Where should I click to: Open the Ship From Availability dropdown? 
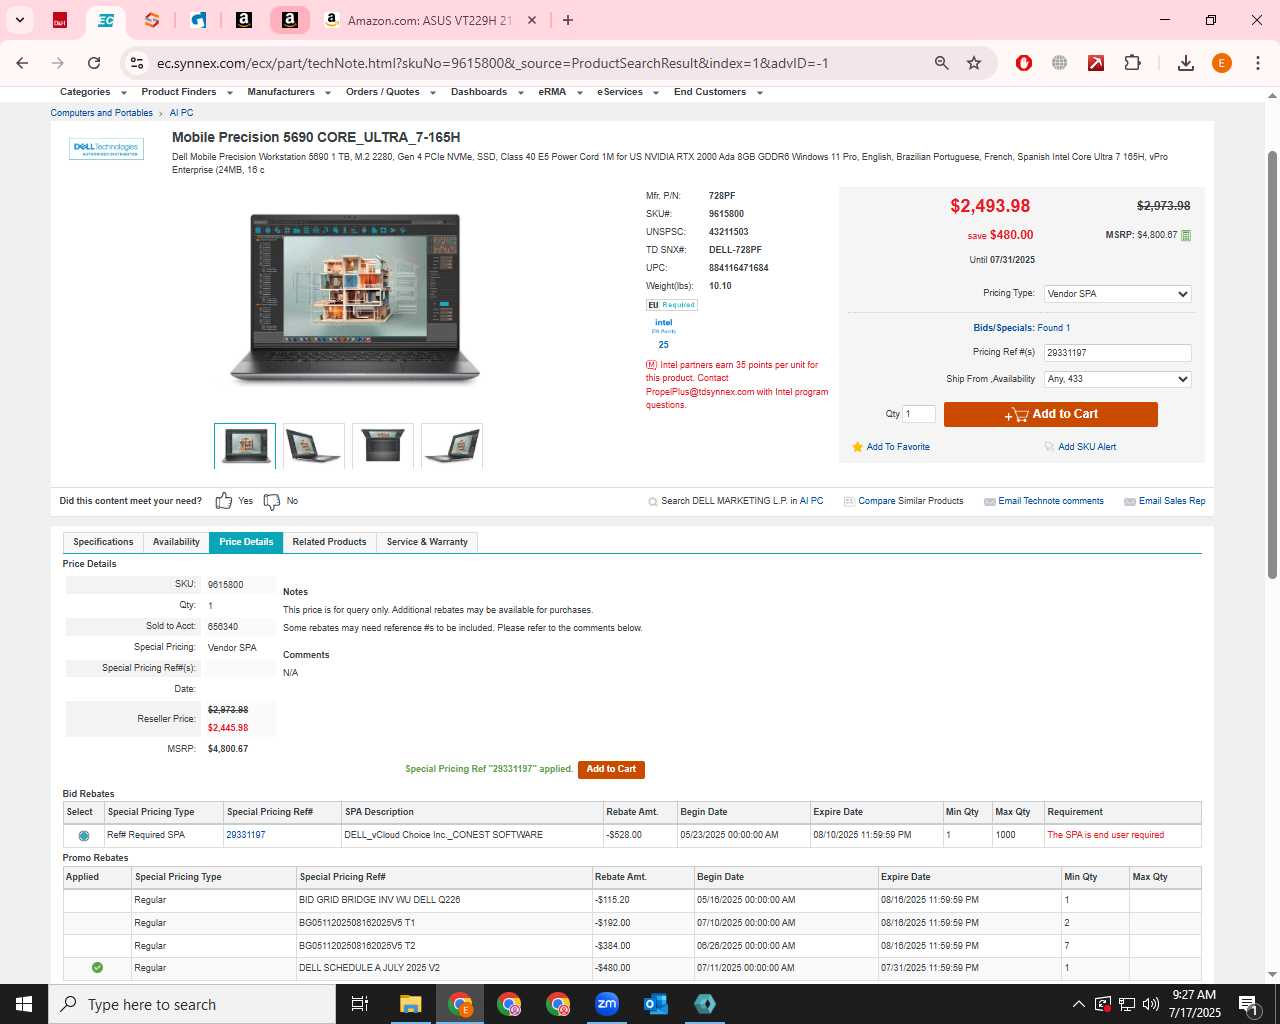click(1118, 379)
